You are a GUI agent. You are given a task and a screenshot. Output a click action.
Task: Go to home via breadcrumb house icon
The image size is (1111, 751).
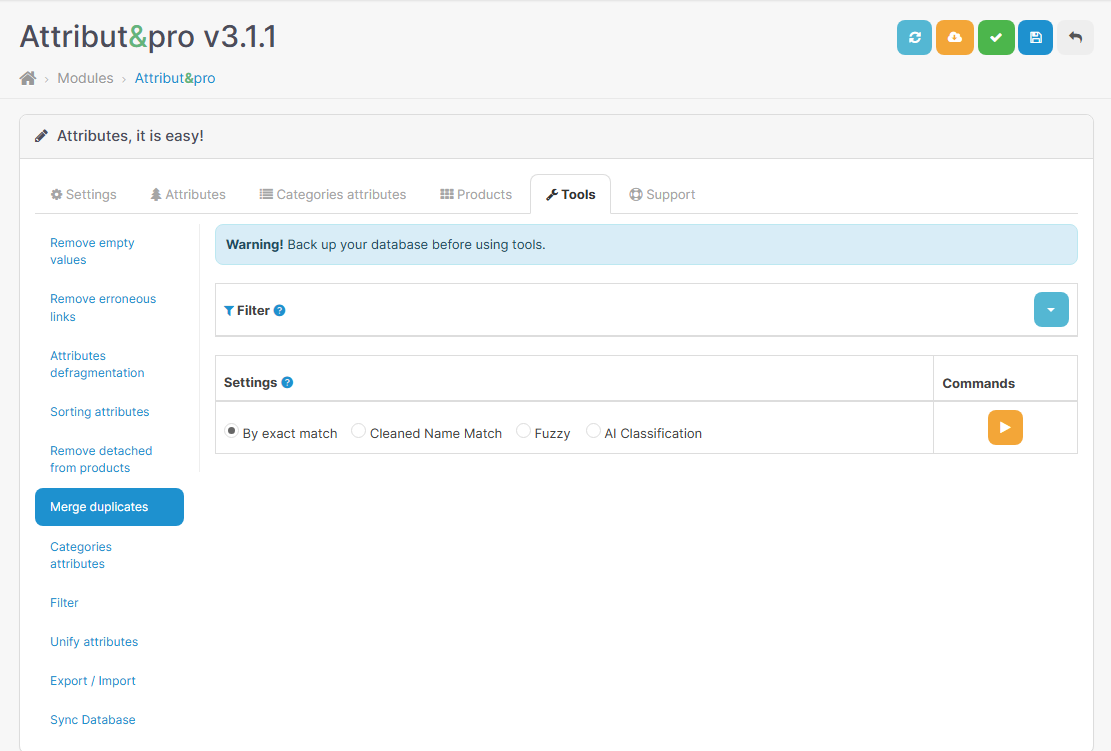click(28, 78)
